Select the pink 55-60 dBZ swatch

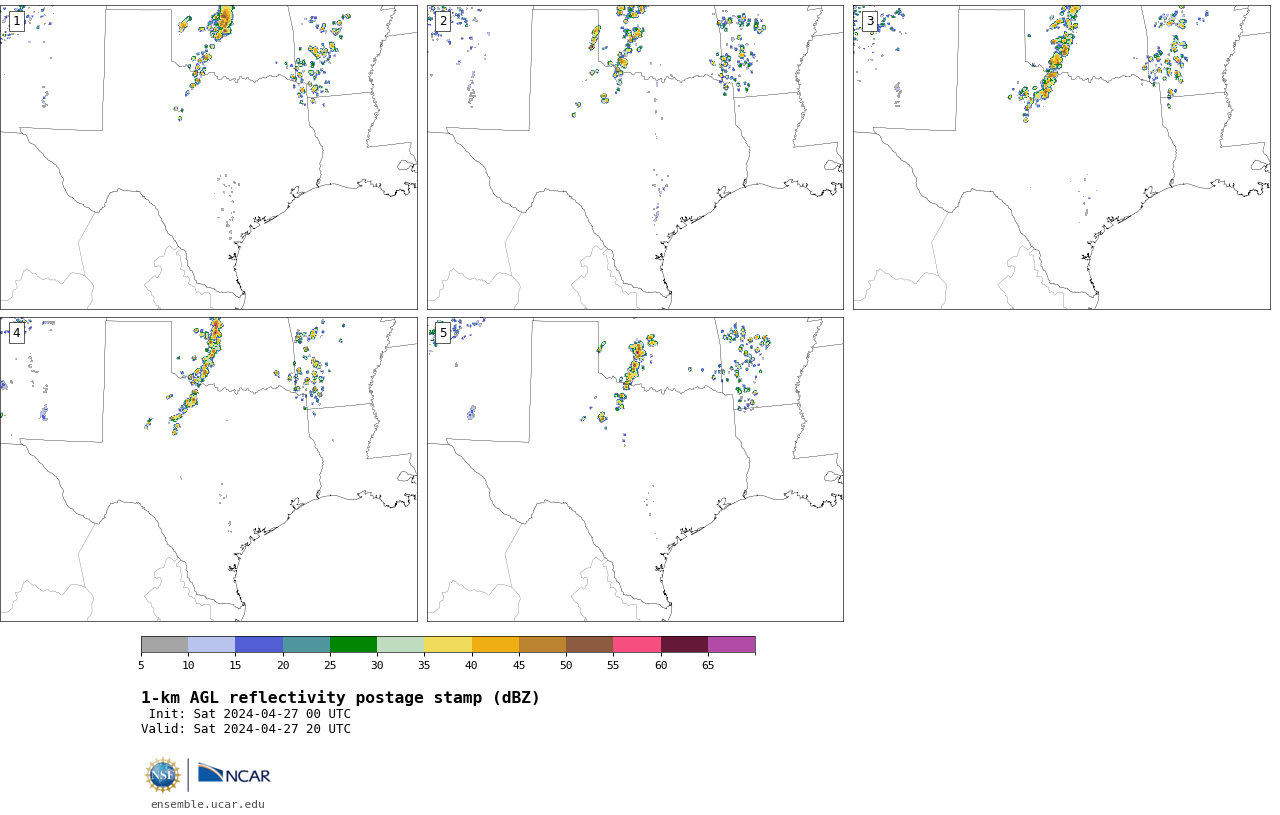(637, 644)
